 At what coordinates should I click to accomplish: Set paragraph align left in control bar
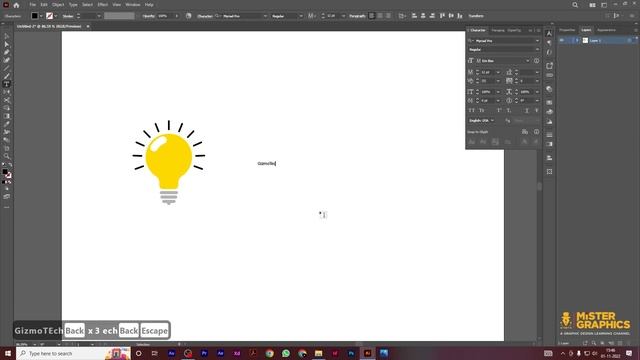tap(372, 16)
